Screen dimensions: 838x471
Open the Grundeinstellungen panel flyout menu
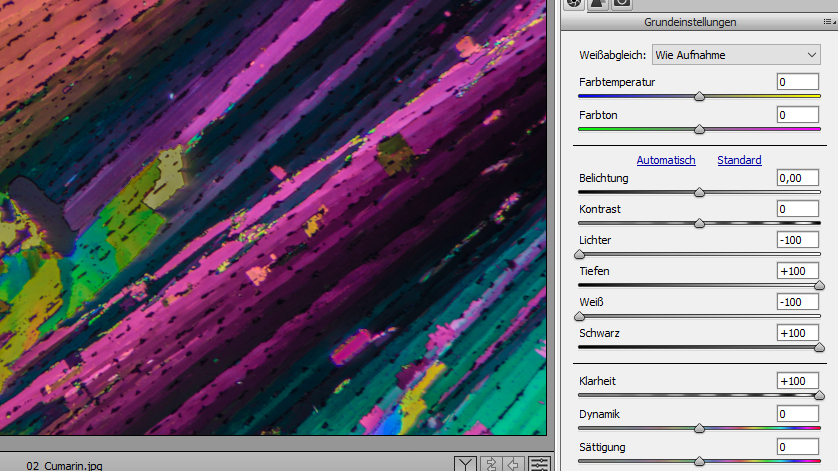coord(827,22)
